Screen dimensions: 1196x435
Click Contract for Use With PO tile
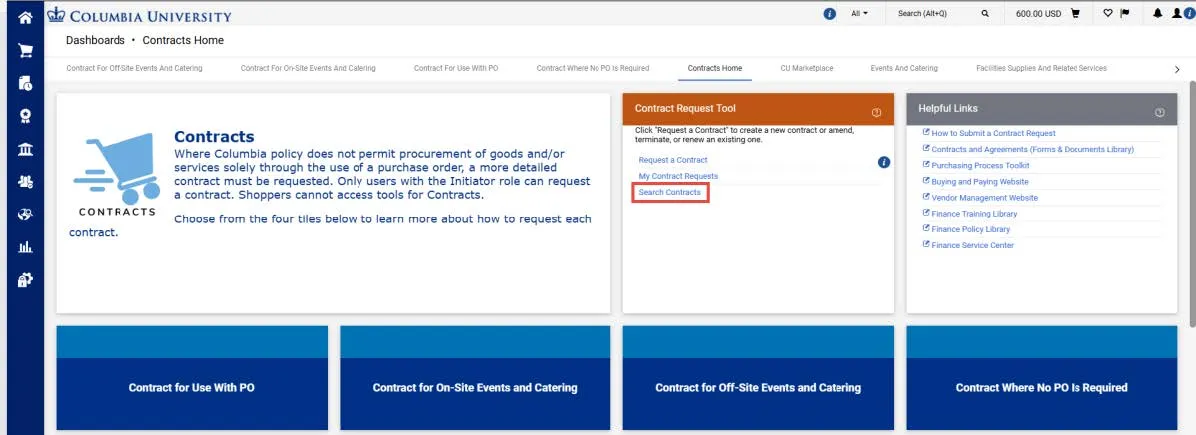click(x=192, y=379)
